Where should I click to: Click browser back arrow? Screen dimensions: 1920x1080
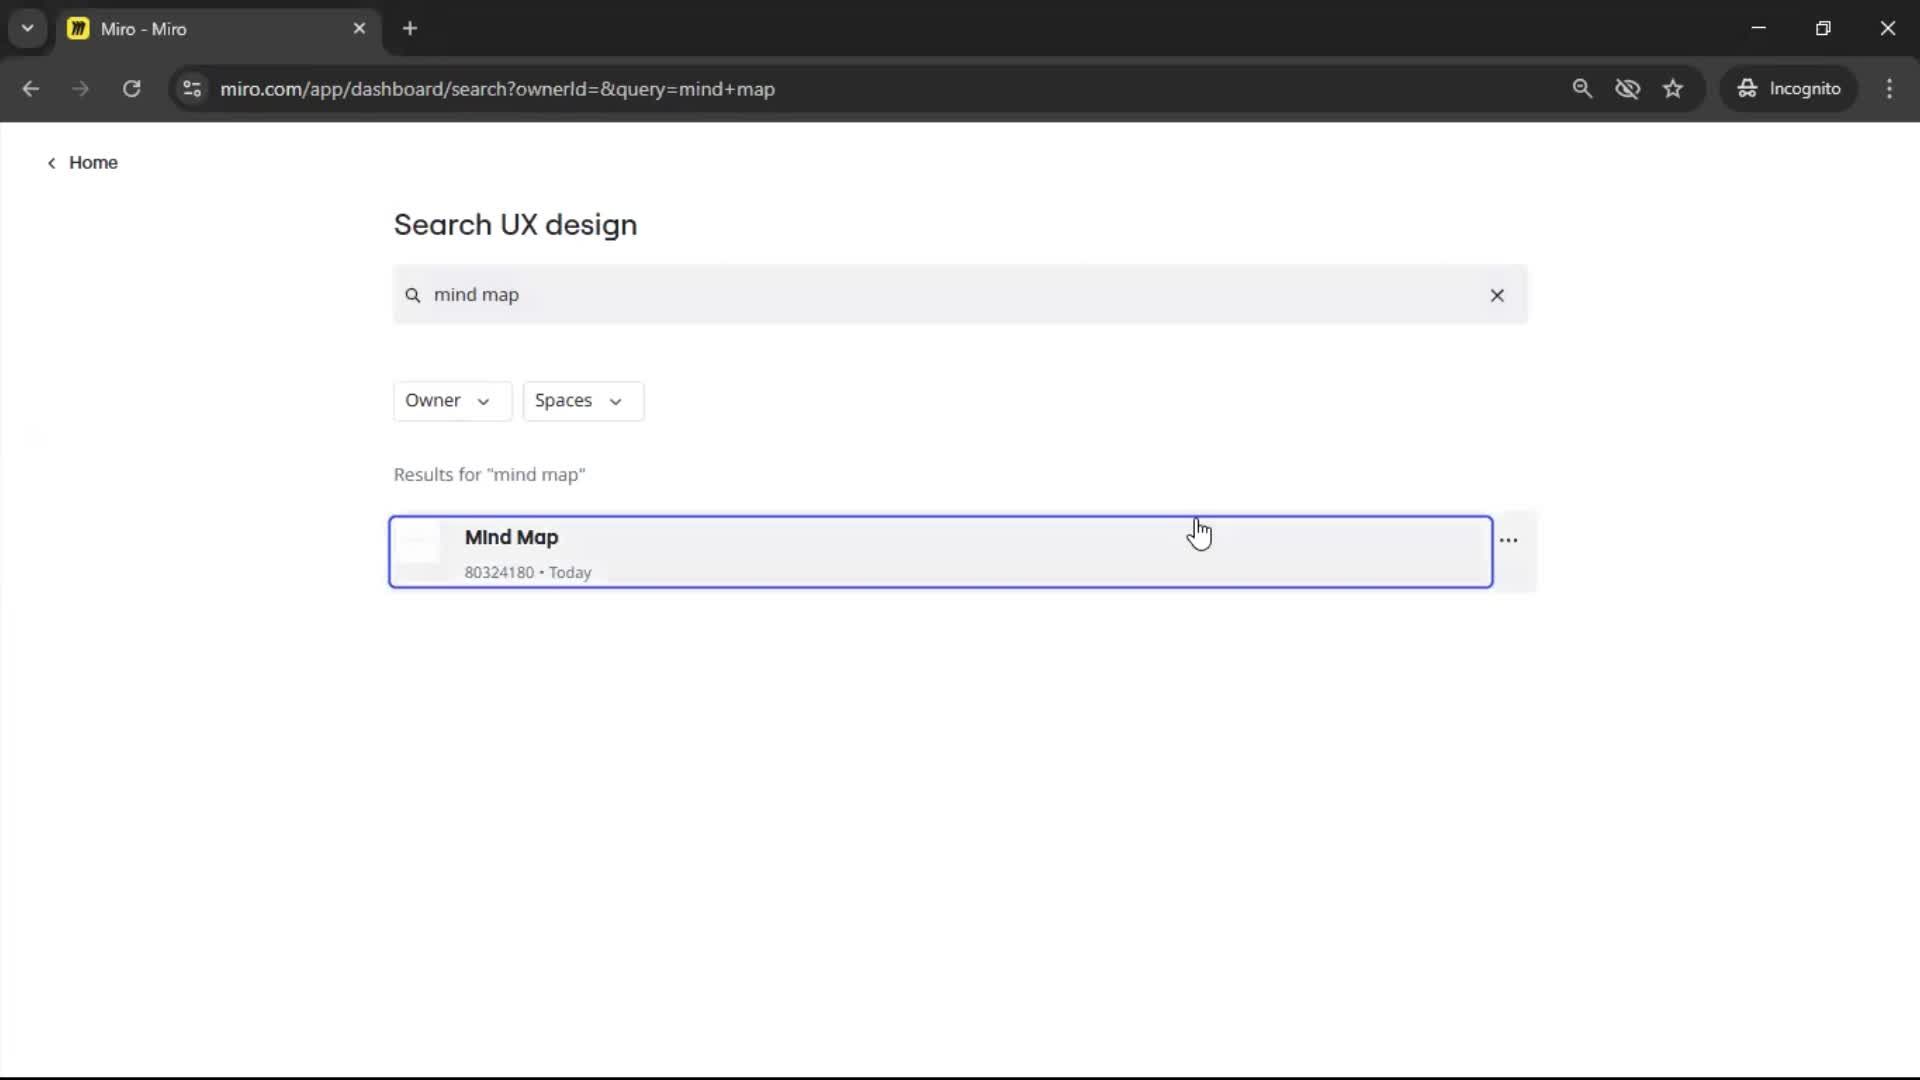tap(31, 88)
